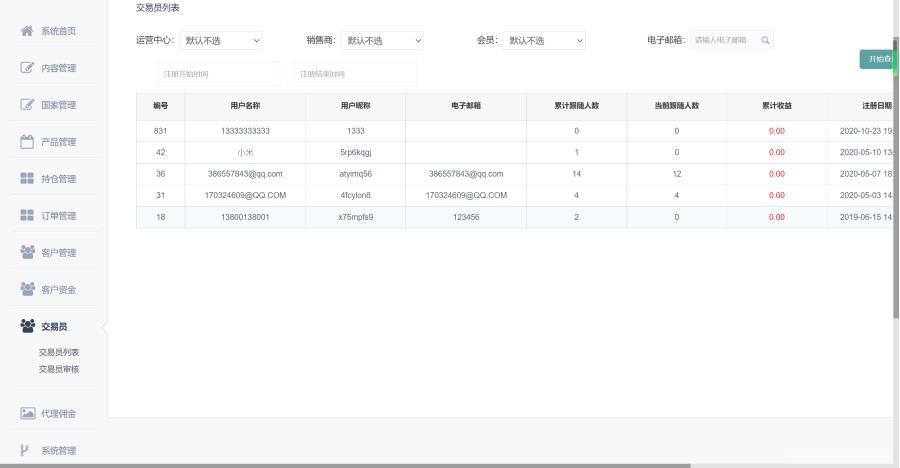Click username 小米
The width and height of the screenshot is (900, 468).
coord(245,152)
